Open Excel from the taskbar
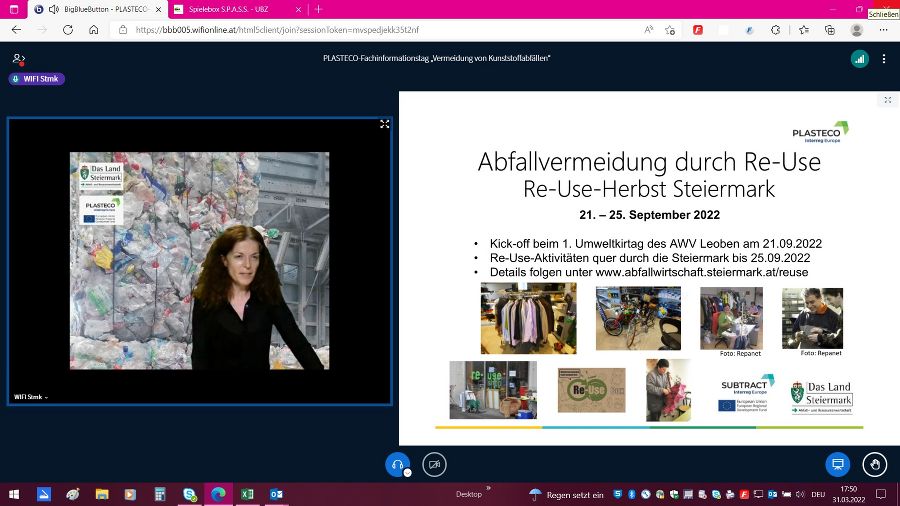This screenshot has height=506, width=900. tap(247, 494)
